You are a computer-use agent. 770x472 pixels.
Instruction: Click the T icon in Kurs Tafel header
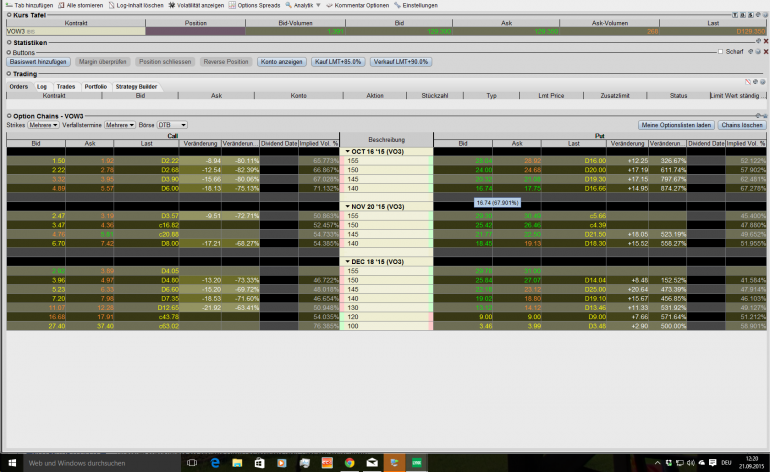735,15
